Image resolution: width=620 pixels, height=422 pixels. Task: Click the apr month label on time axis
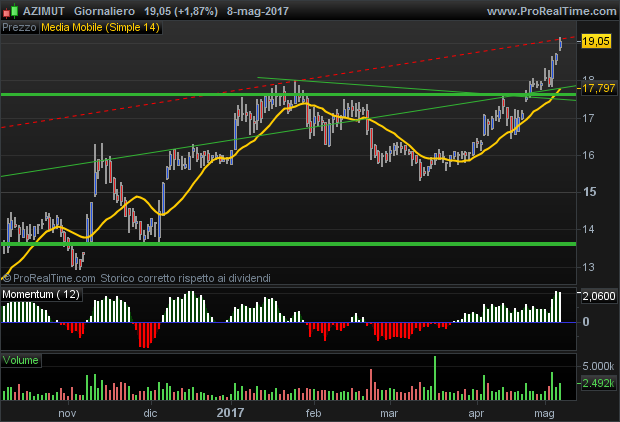click(476, 414)
